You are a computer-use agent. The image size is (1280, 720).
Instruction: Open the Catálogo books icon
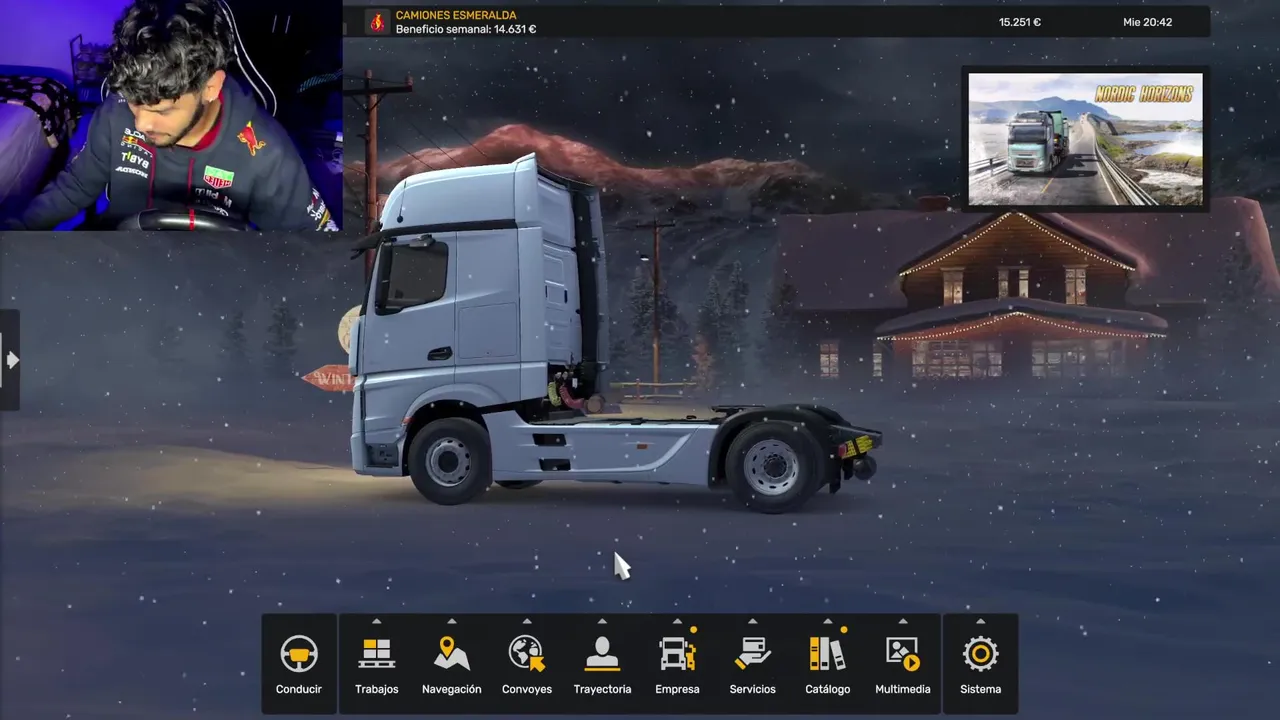[x=827, y=654]
